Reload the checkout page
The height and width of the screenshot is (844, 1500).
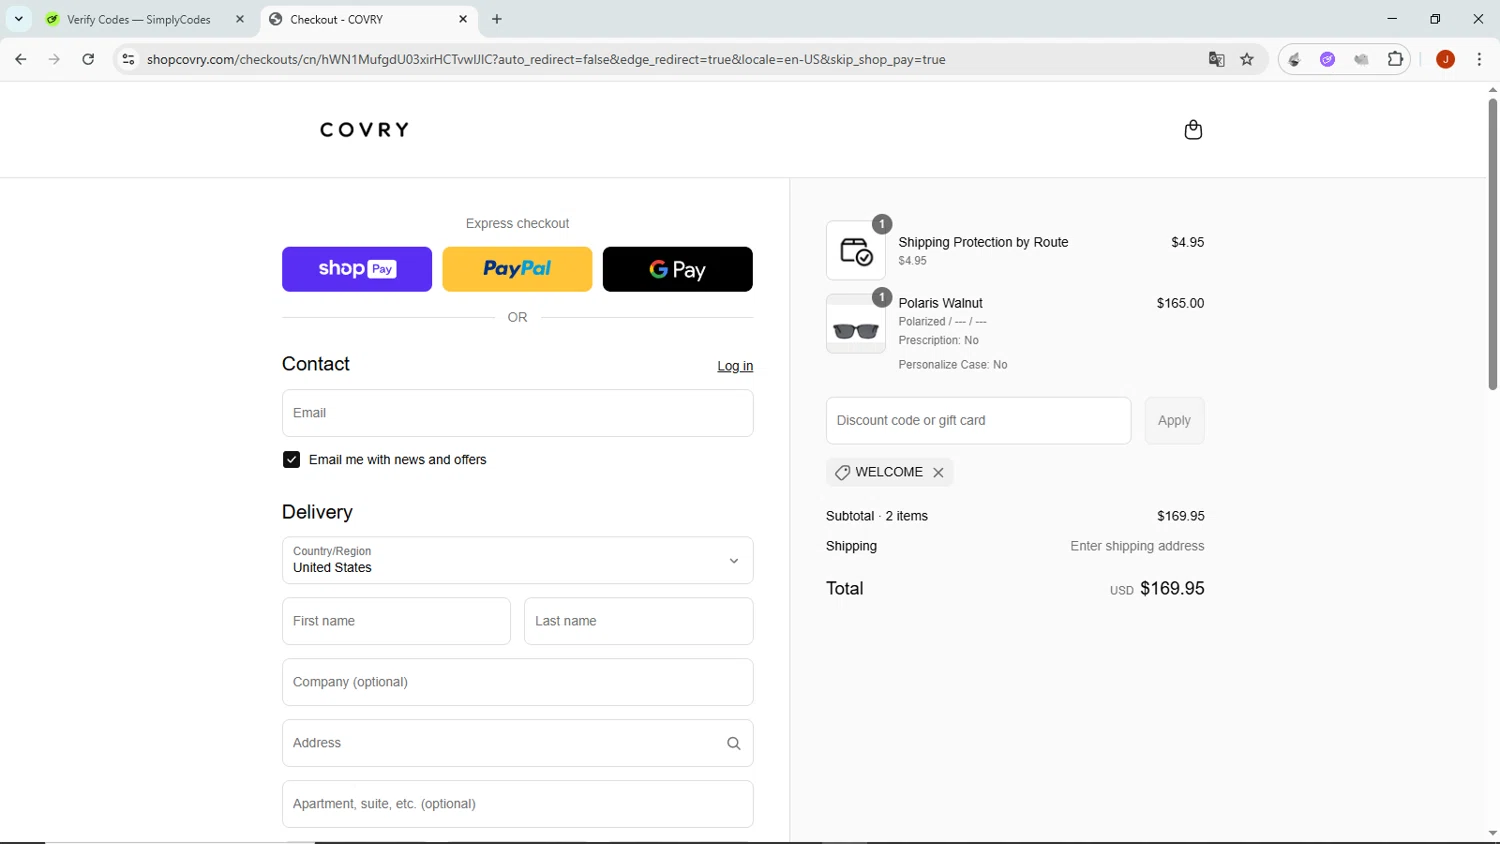click(88, 59)
